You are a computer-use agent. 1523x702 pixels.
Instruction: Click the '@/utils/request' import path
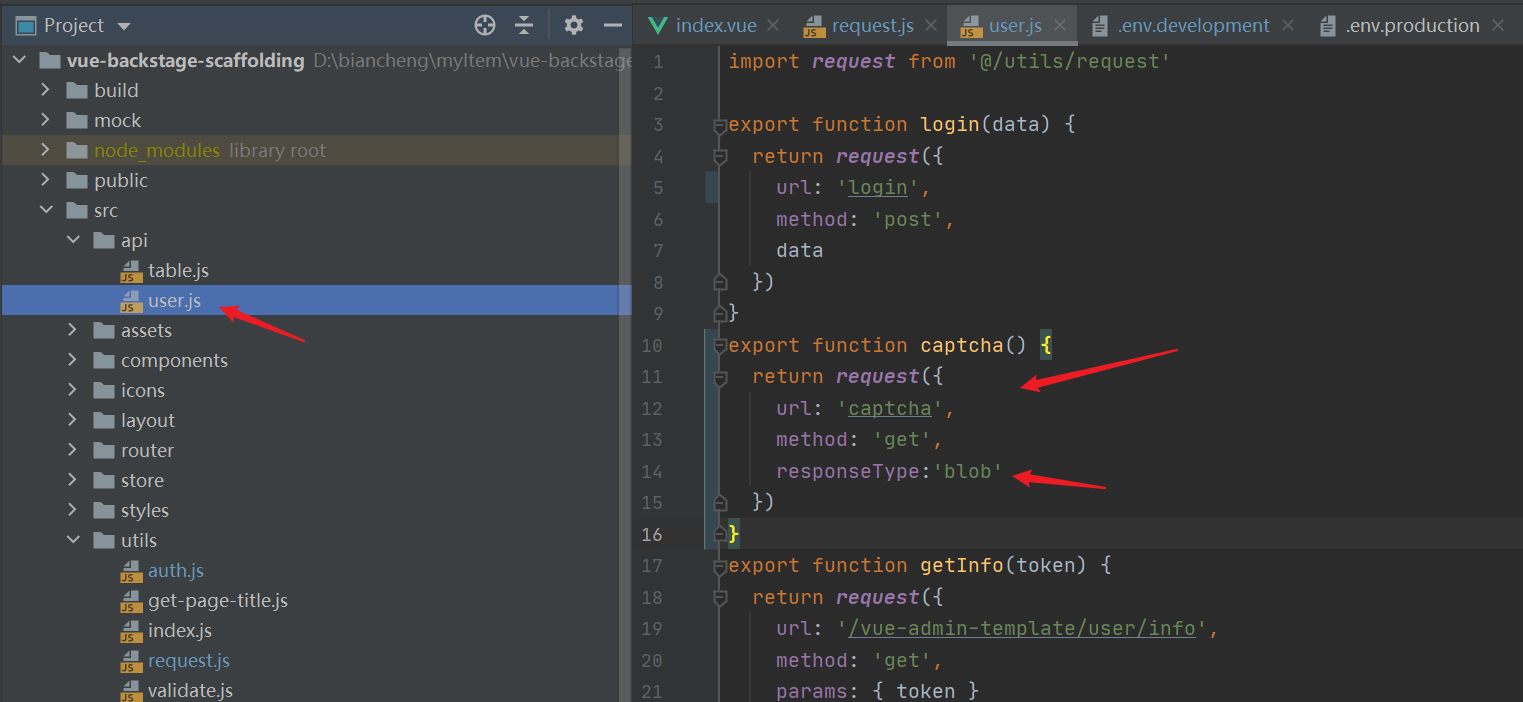(1069, 61)
